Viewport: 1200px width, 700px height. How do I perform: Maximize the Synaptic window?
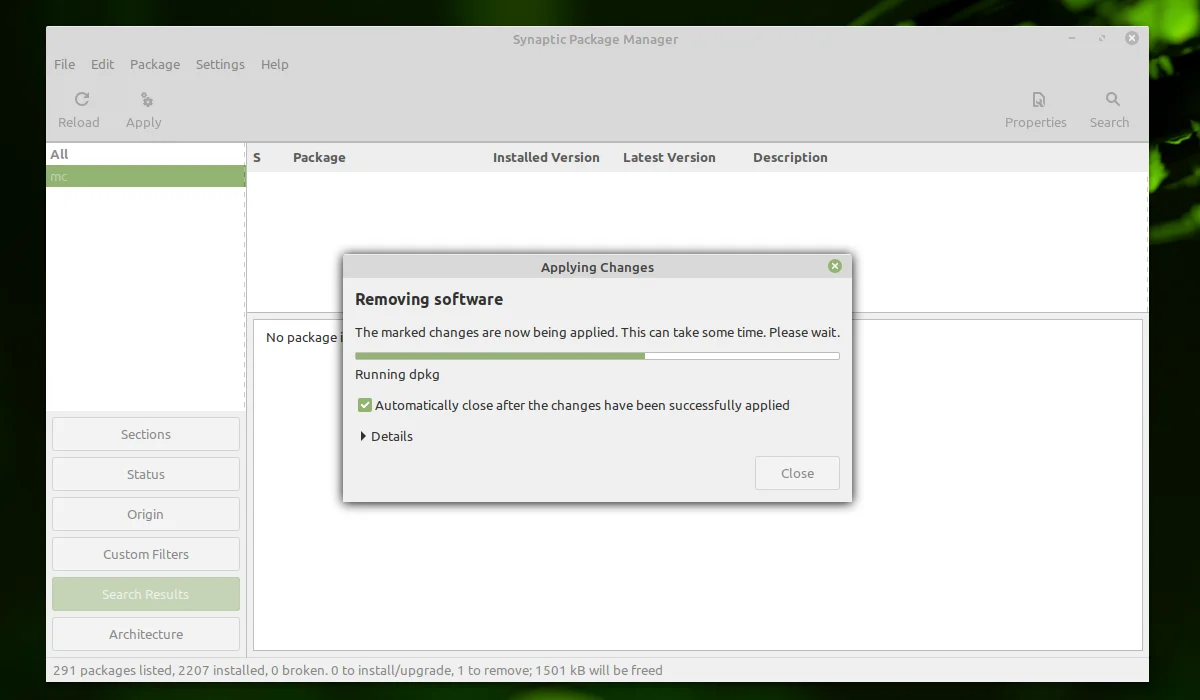1102,38
